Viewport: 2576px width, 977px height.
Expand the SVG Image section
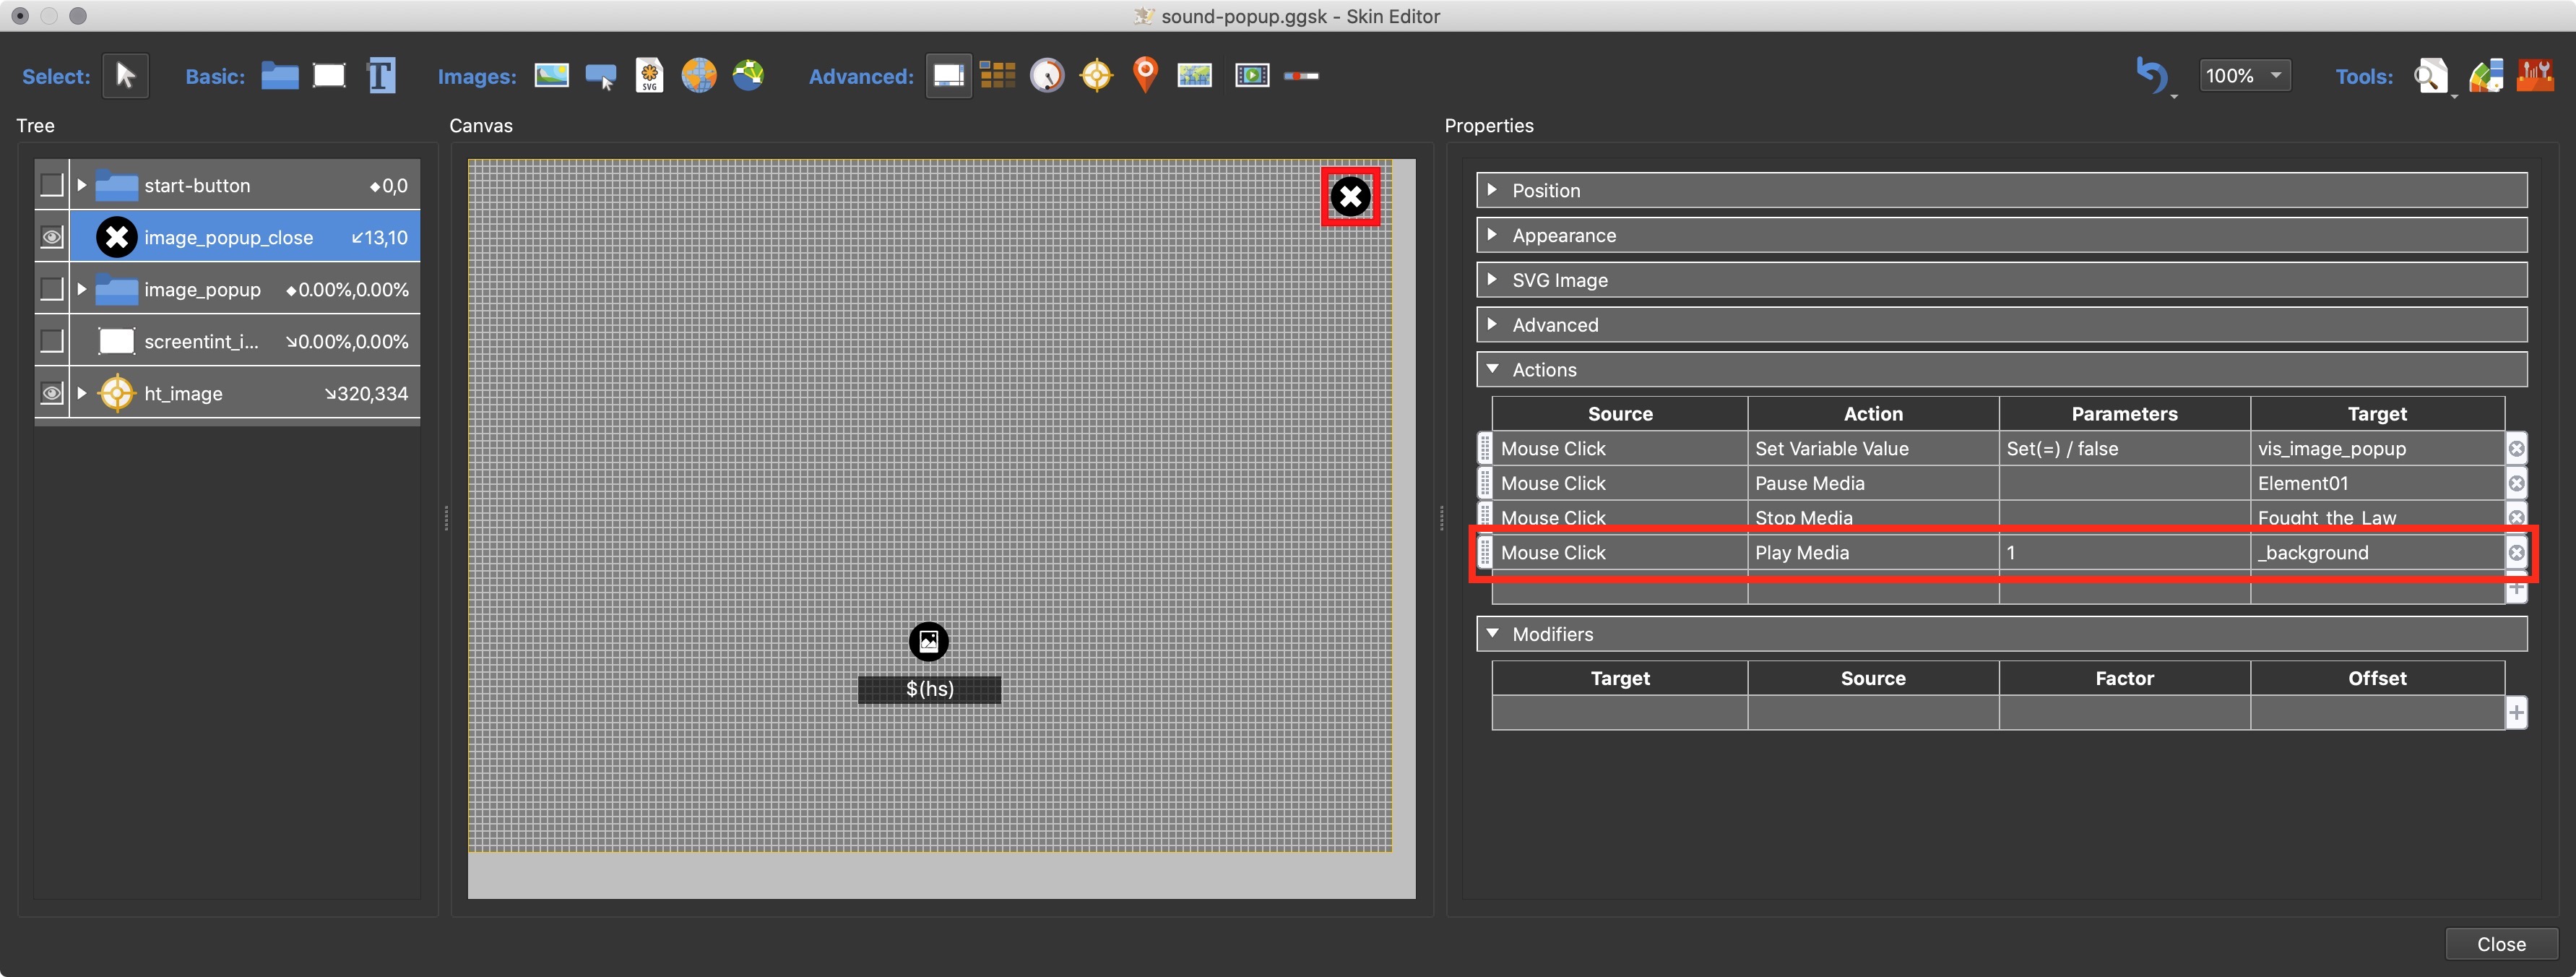(2001, 280)
